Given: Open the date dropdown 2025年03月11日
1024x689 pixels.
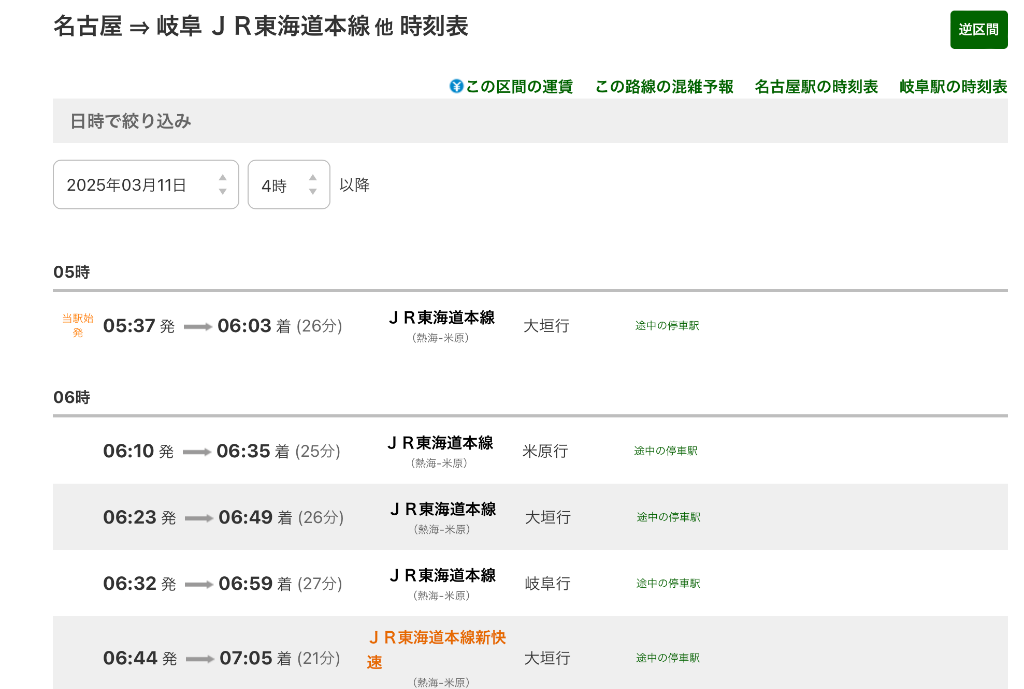Looking at the screenshot, I should pos(146,185).
